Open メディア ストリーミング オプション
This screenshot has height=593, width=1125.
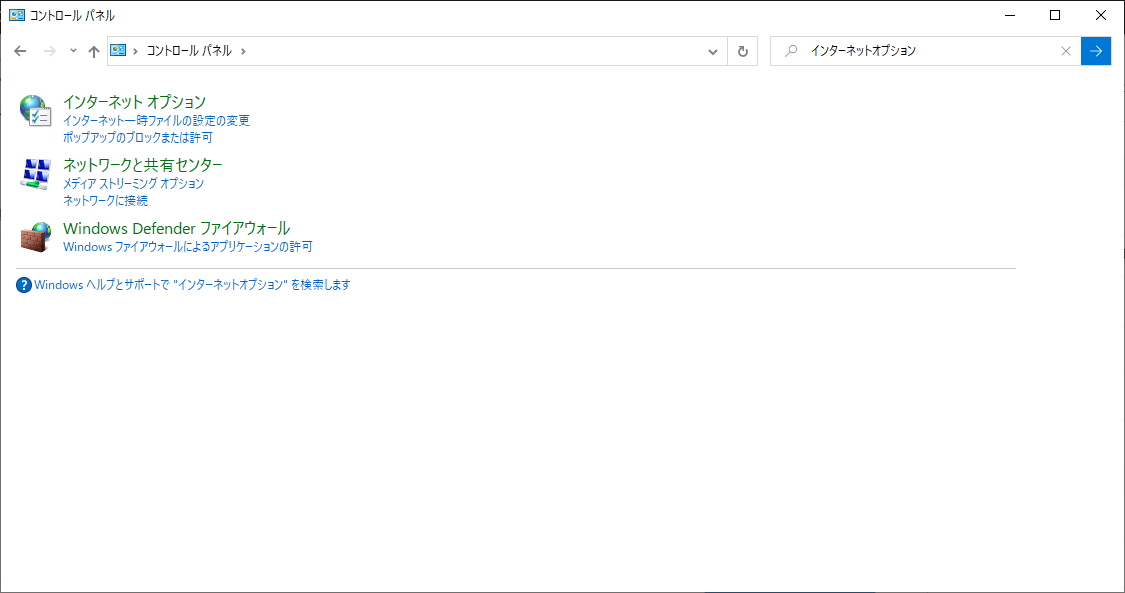[132, 183]
